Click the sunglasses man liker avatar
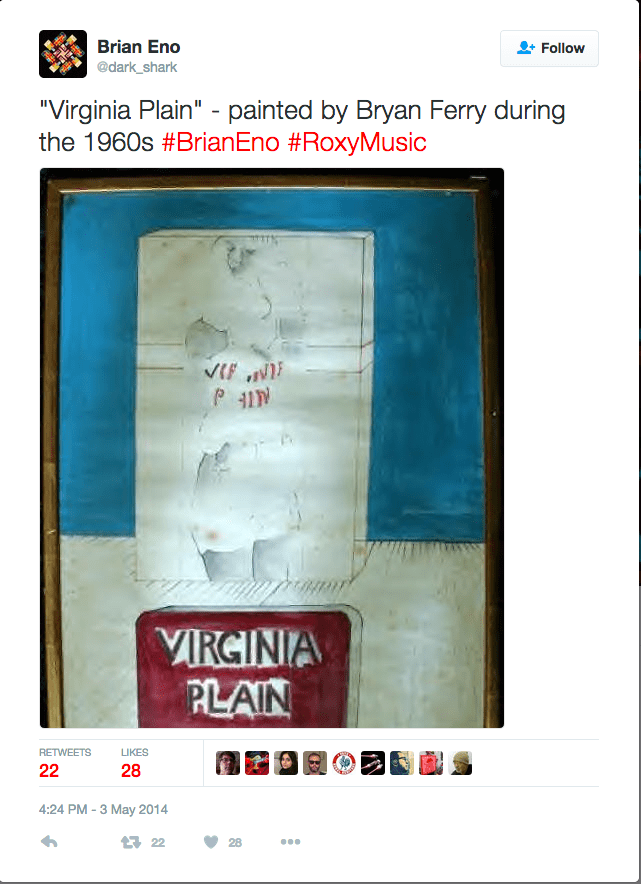641x884 pixels. [x=315, y=763]
